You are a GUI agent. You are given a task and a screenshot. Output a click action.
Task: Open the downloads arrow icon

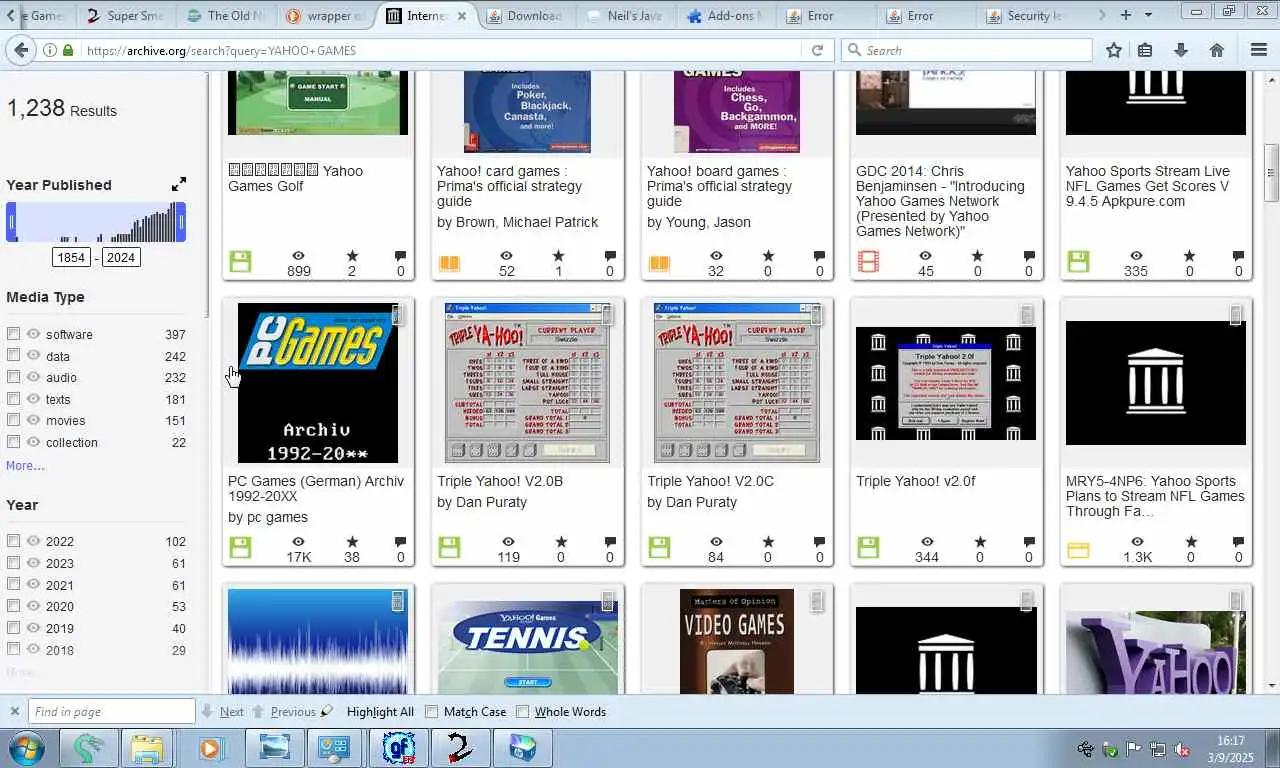tap(1181, 50)
